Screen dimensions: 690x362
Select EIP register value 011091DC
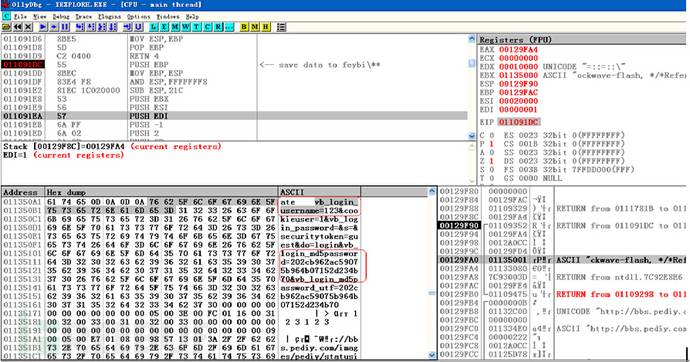pyautogui.click(x=518, y=122)
